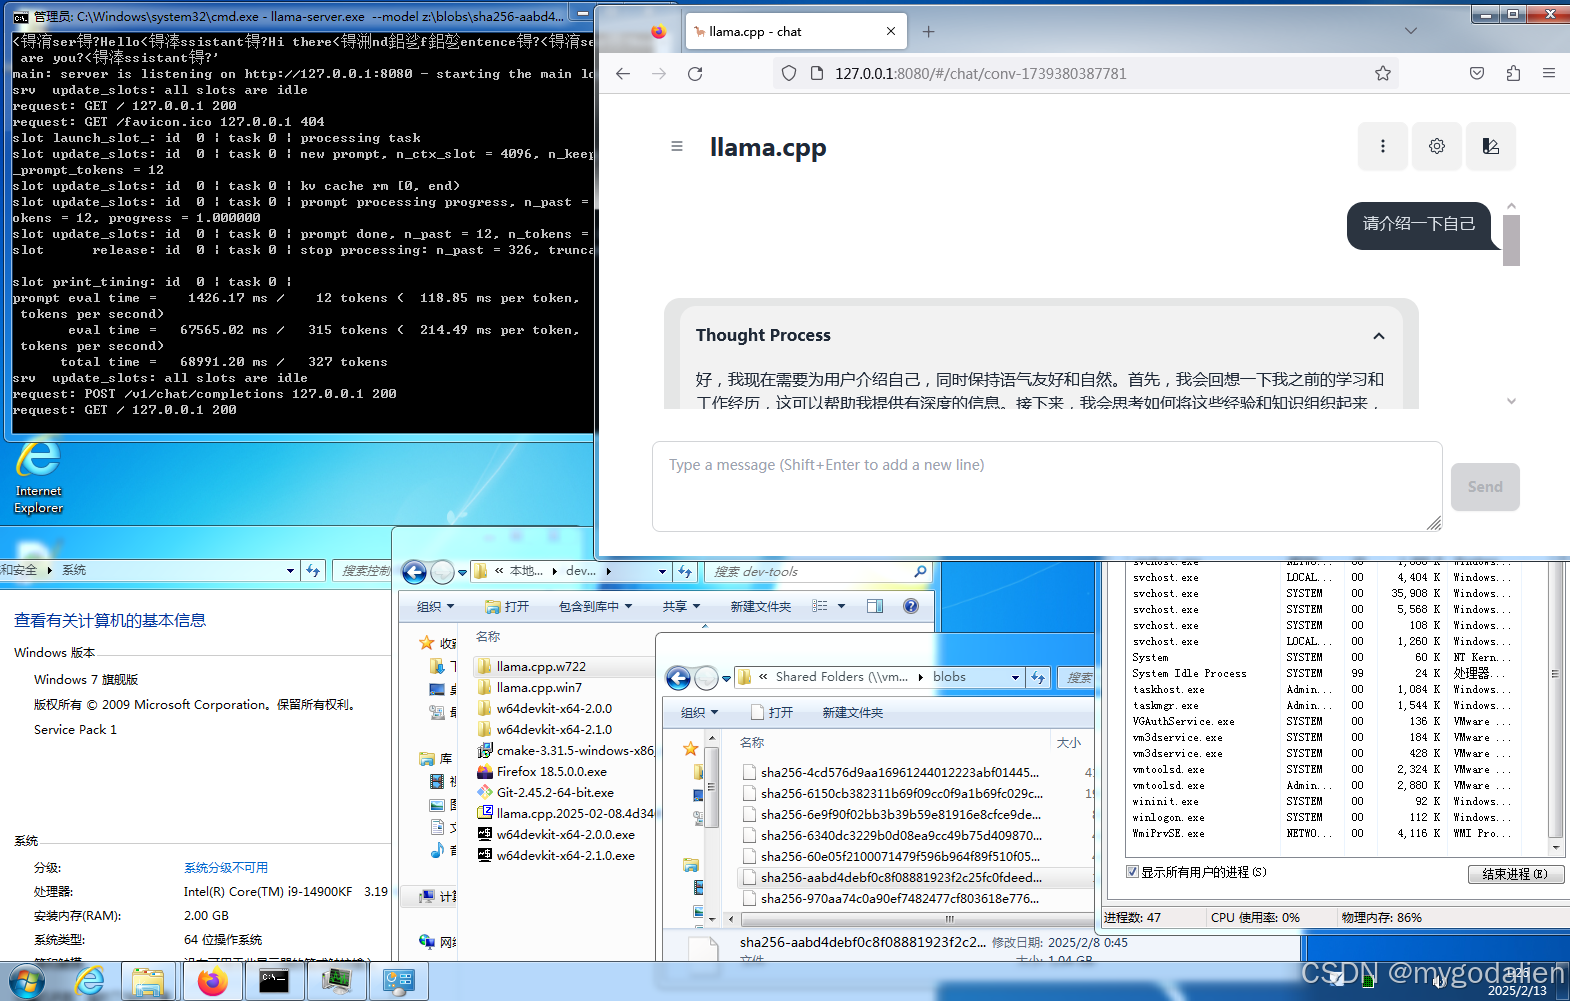1570x1001 pixels.
Task: Click 新建文件夹 in blobs window
Action: point(852,712)
